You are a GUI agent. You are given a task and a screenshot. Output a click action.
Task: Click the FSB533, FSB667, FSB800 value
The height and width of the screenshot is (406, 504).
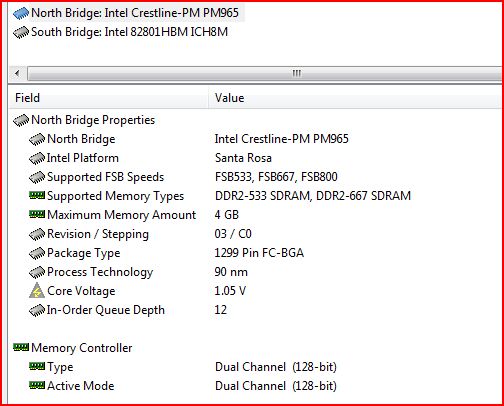tap(276, 177)
